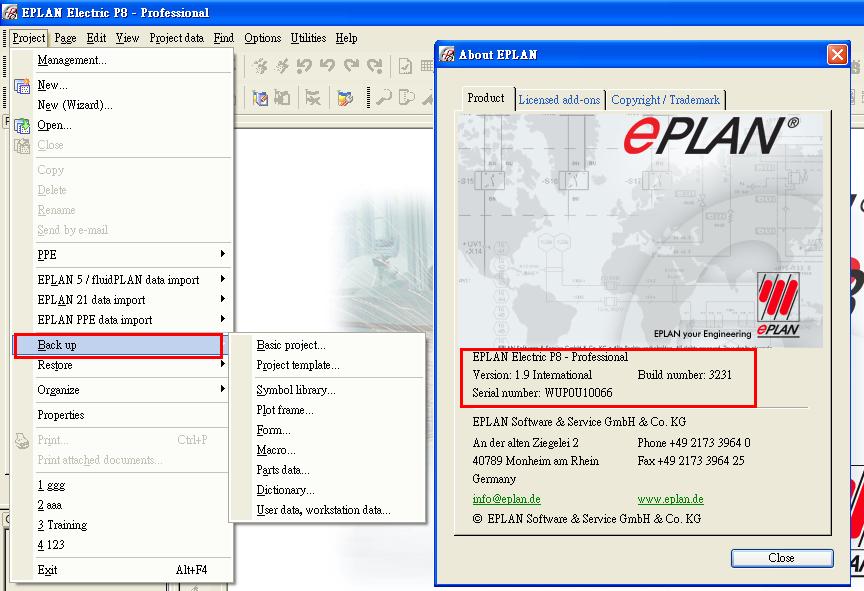Screen dimensions: 864x591
Task: Click the serial number WUP0U10066 text
Action: coord(579,393)
